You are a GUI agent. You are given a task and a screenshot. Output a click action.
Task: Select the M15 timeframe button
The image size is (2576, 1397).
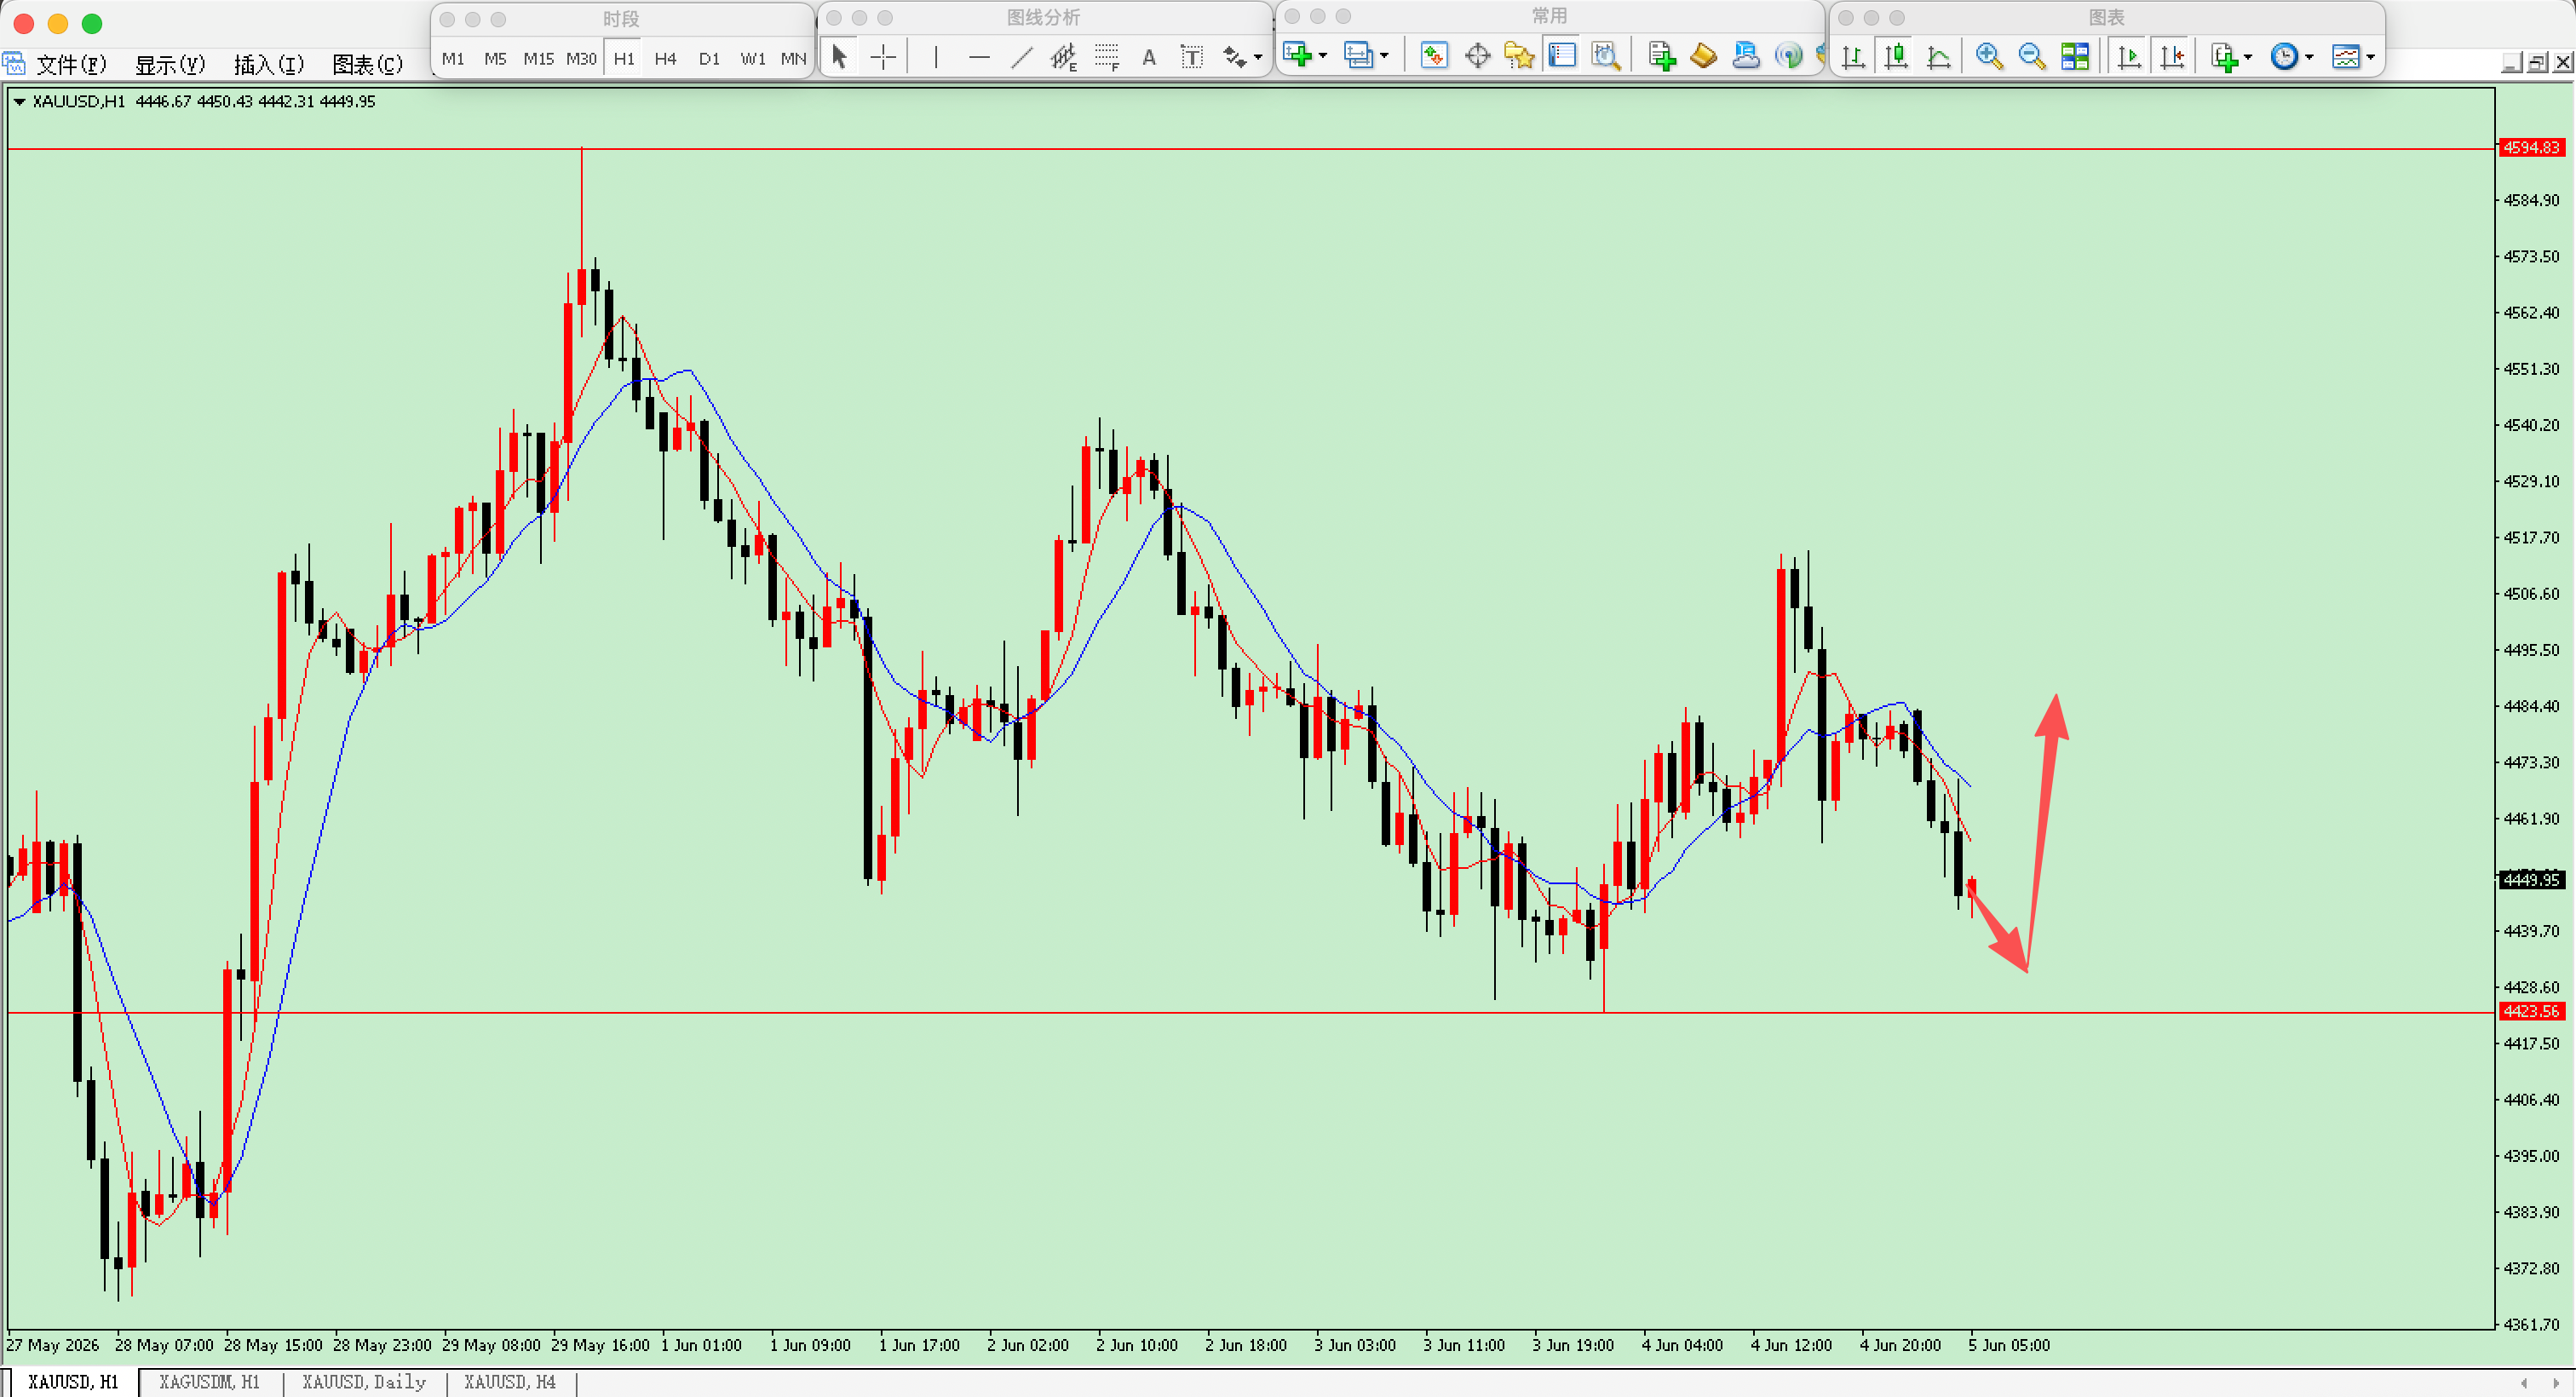point(538,59)
